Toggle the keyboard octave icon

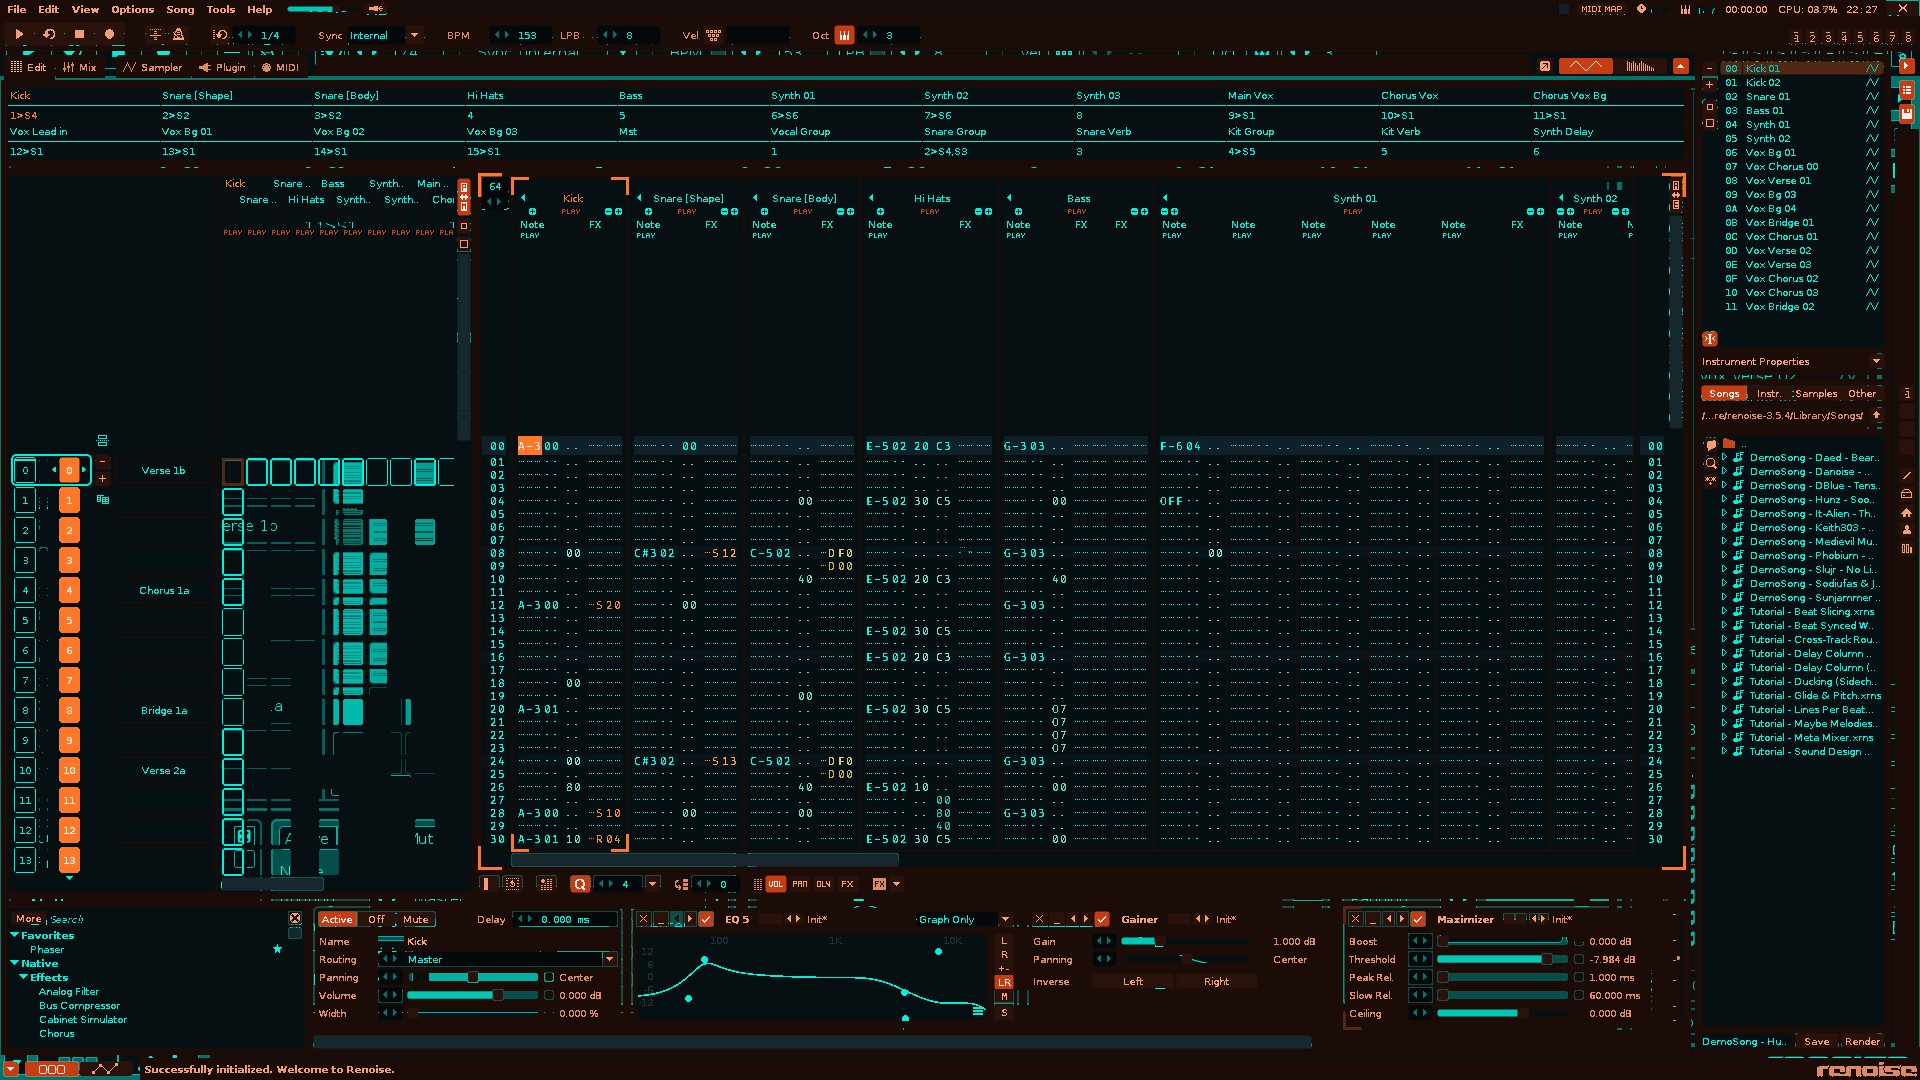(x=845, y=35)
